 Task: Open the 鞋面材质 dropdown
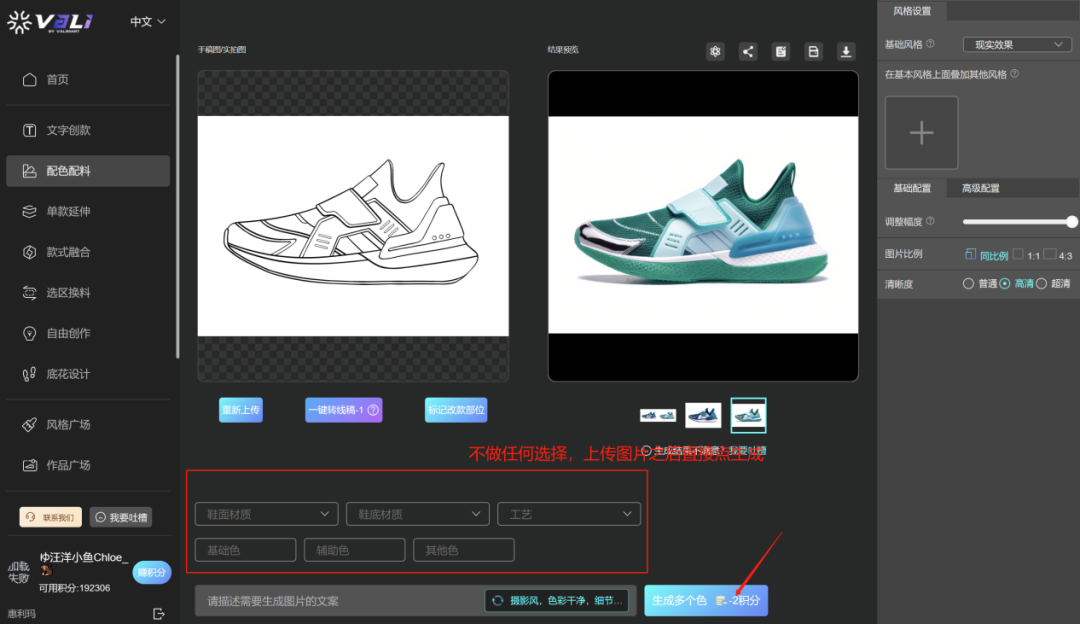click(x=266, y=514)
